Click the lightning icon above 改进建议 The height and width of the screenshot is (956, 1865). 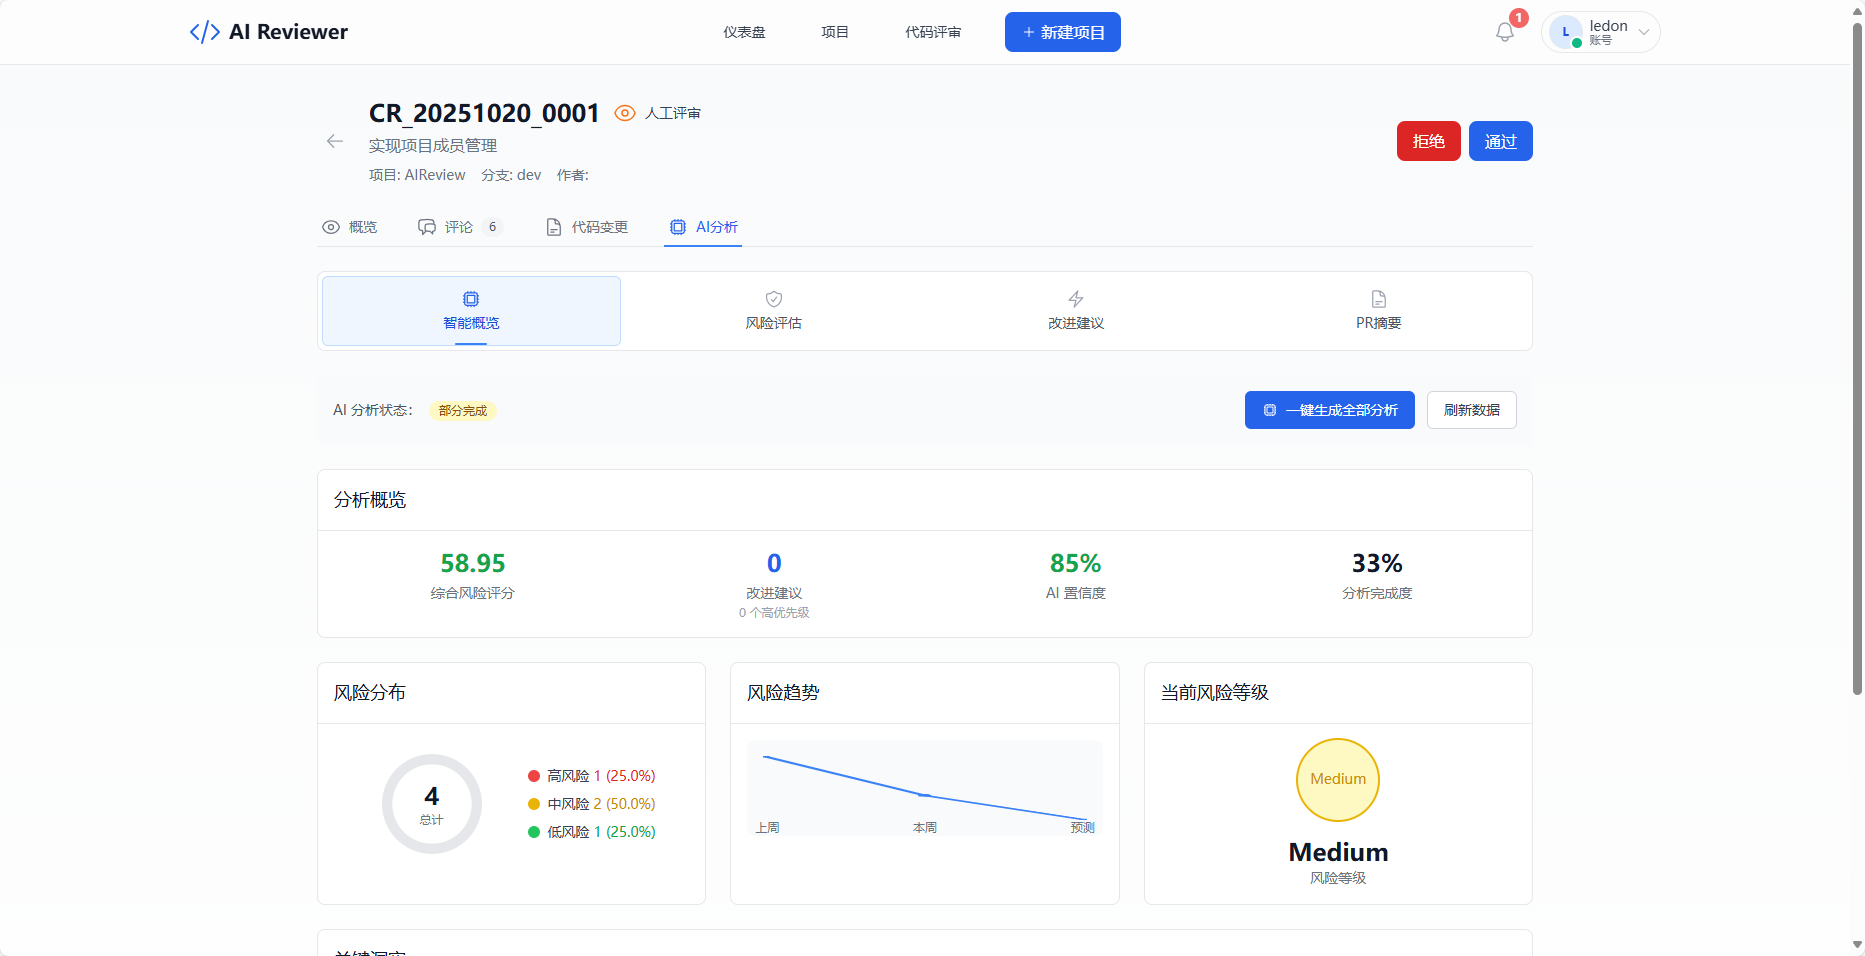1076,299
